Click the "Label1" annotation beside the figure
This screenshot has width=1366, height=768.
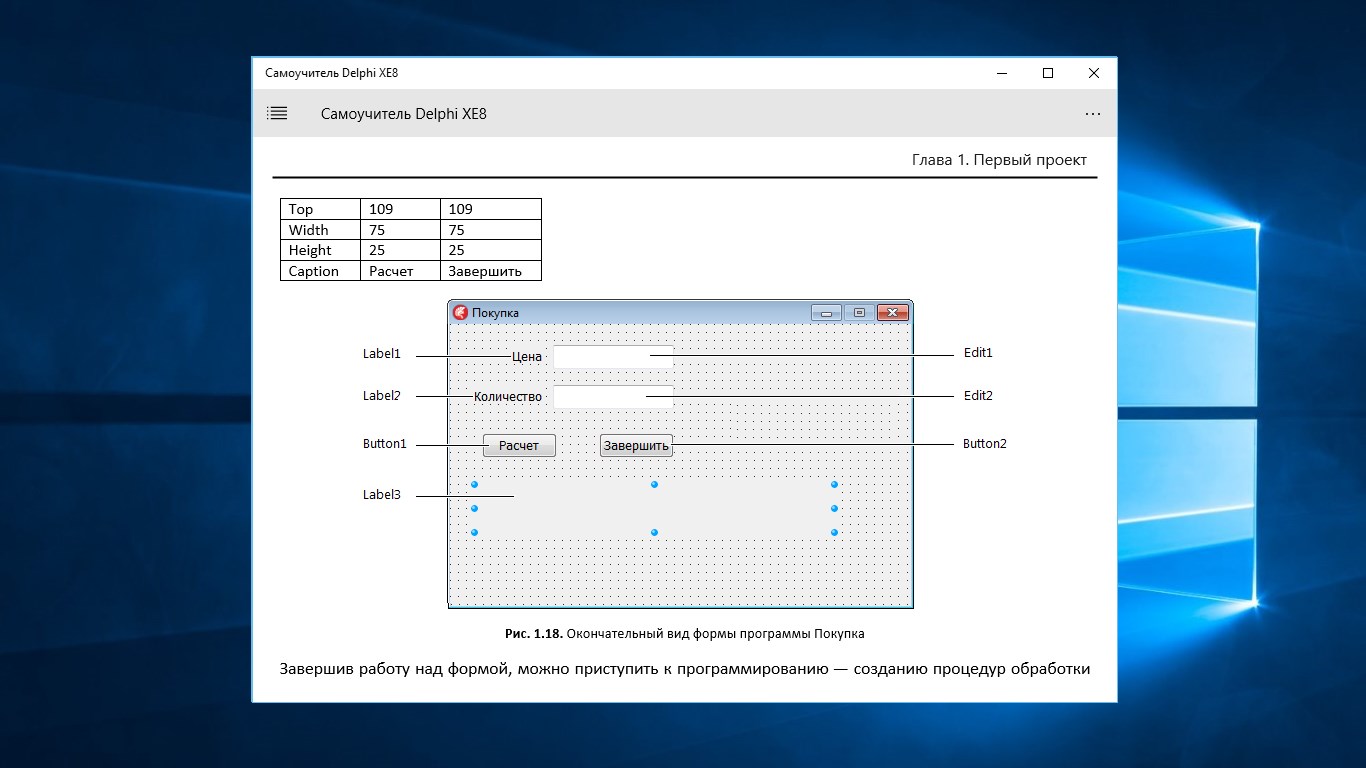click(x=381, y=354)
